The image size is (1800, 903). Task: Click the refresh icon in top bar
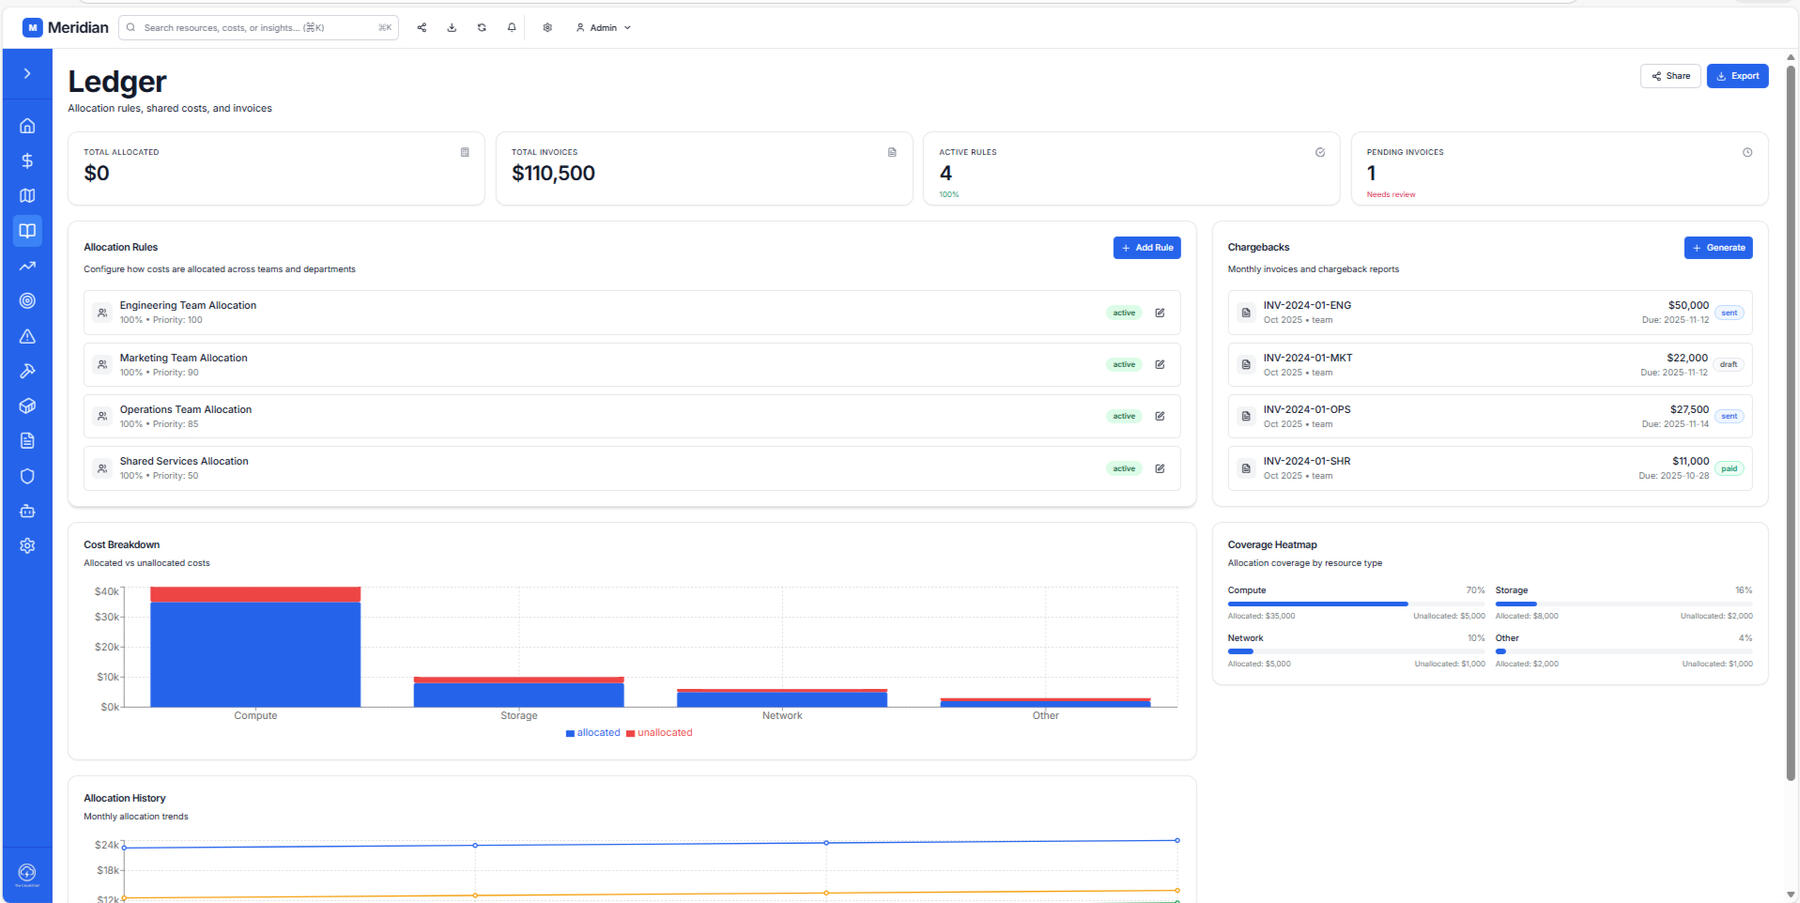click(x=481, y=28)
